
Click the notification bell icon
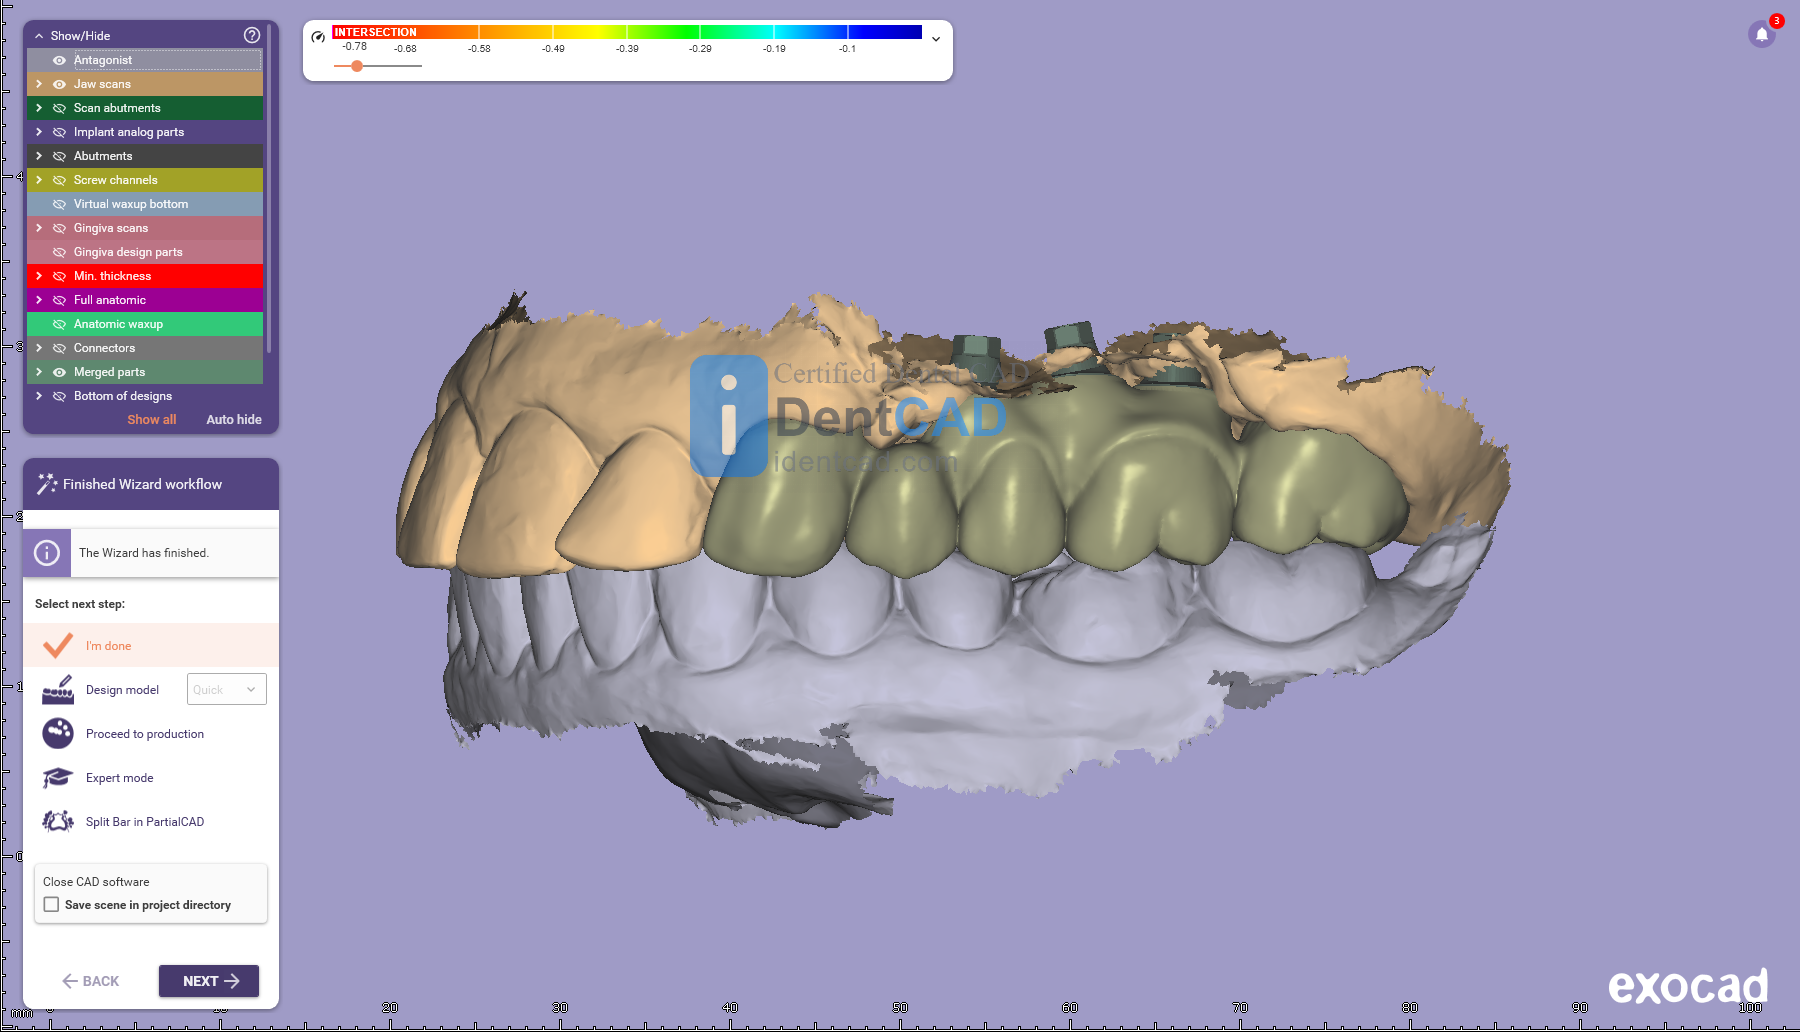tap(1761, 35)
